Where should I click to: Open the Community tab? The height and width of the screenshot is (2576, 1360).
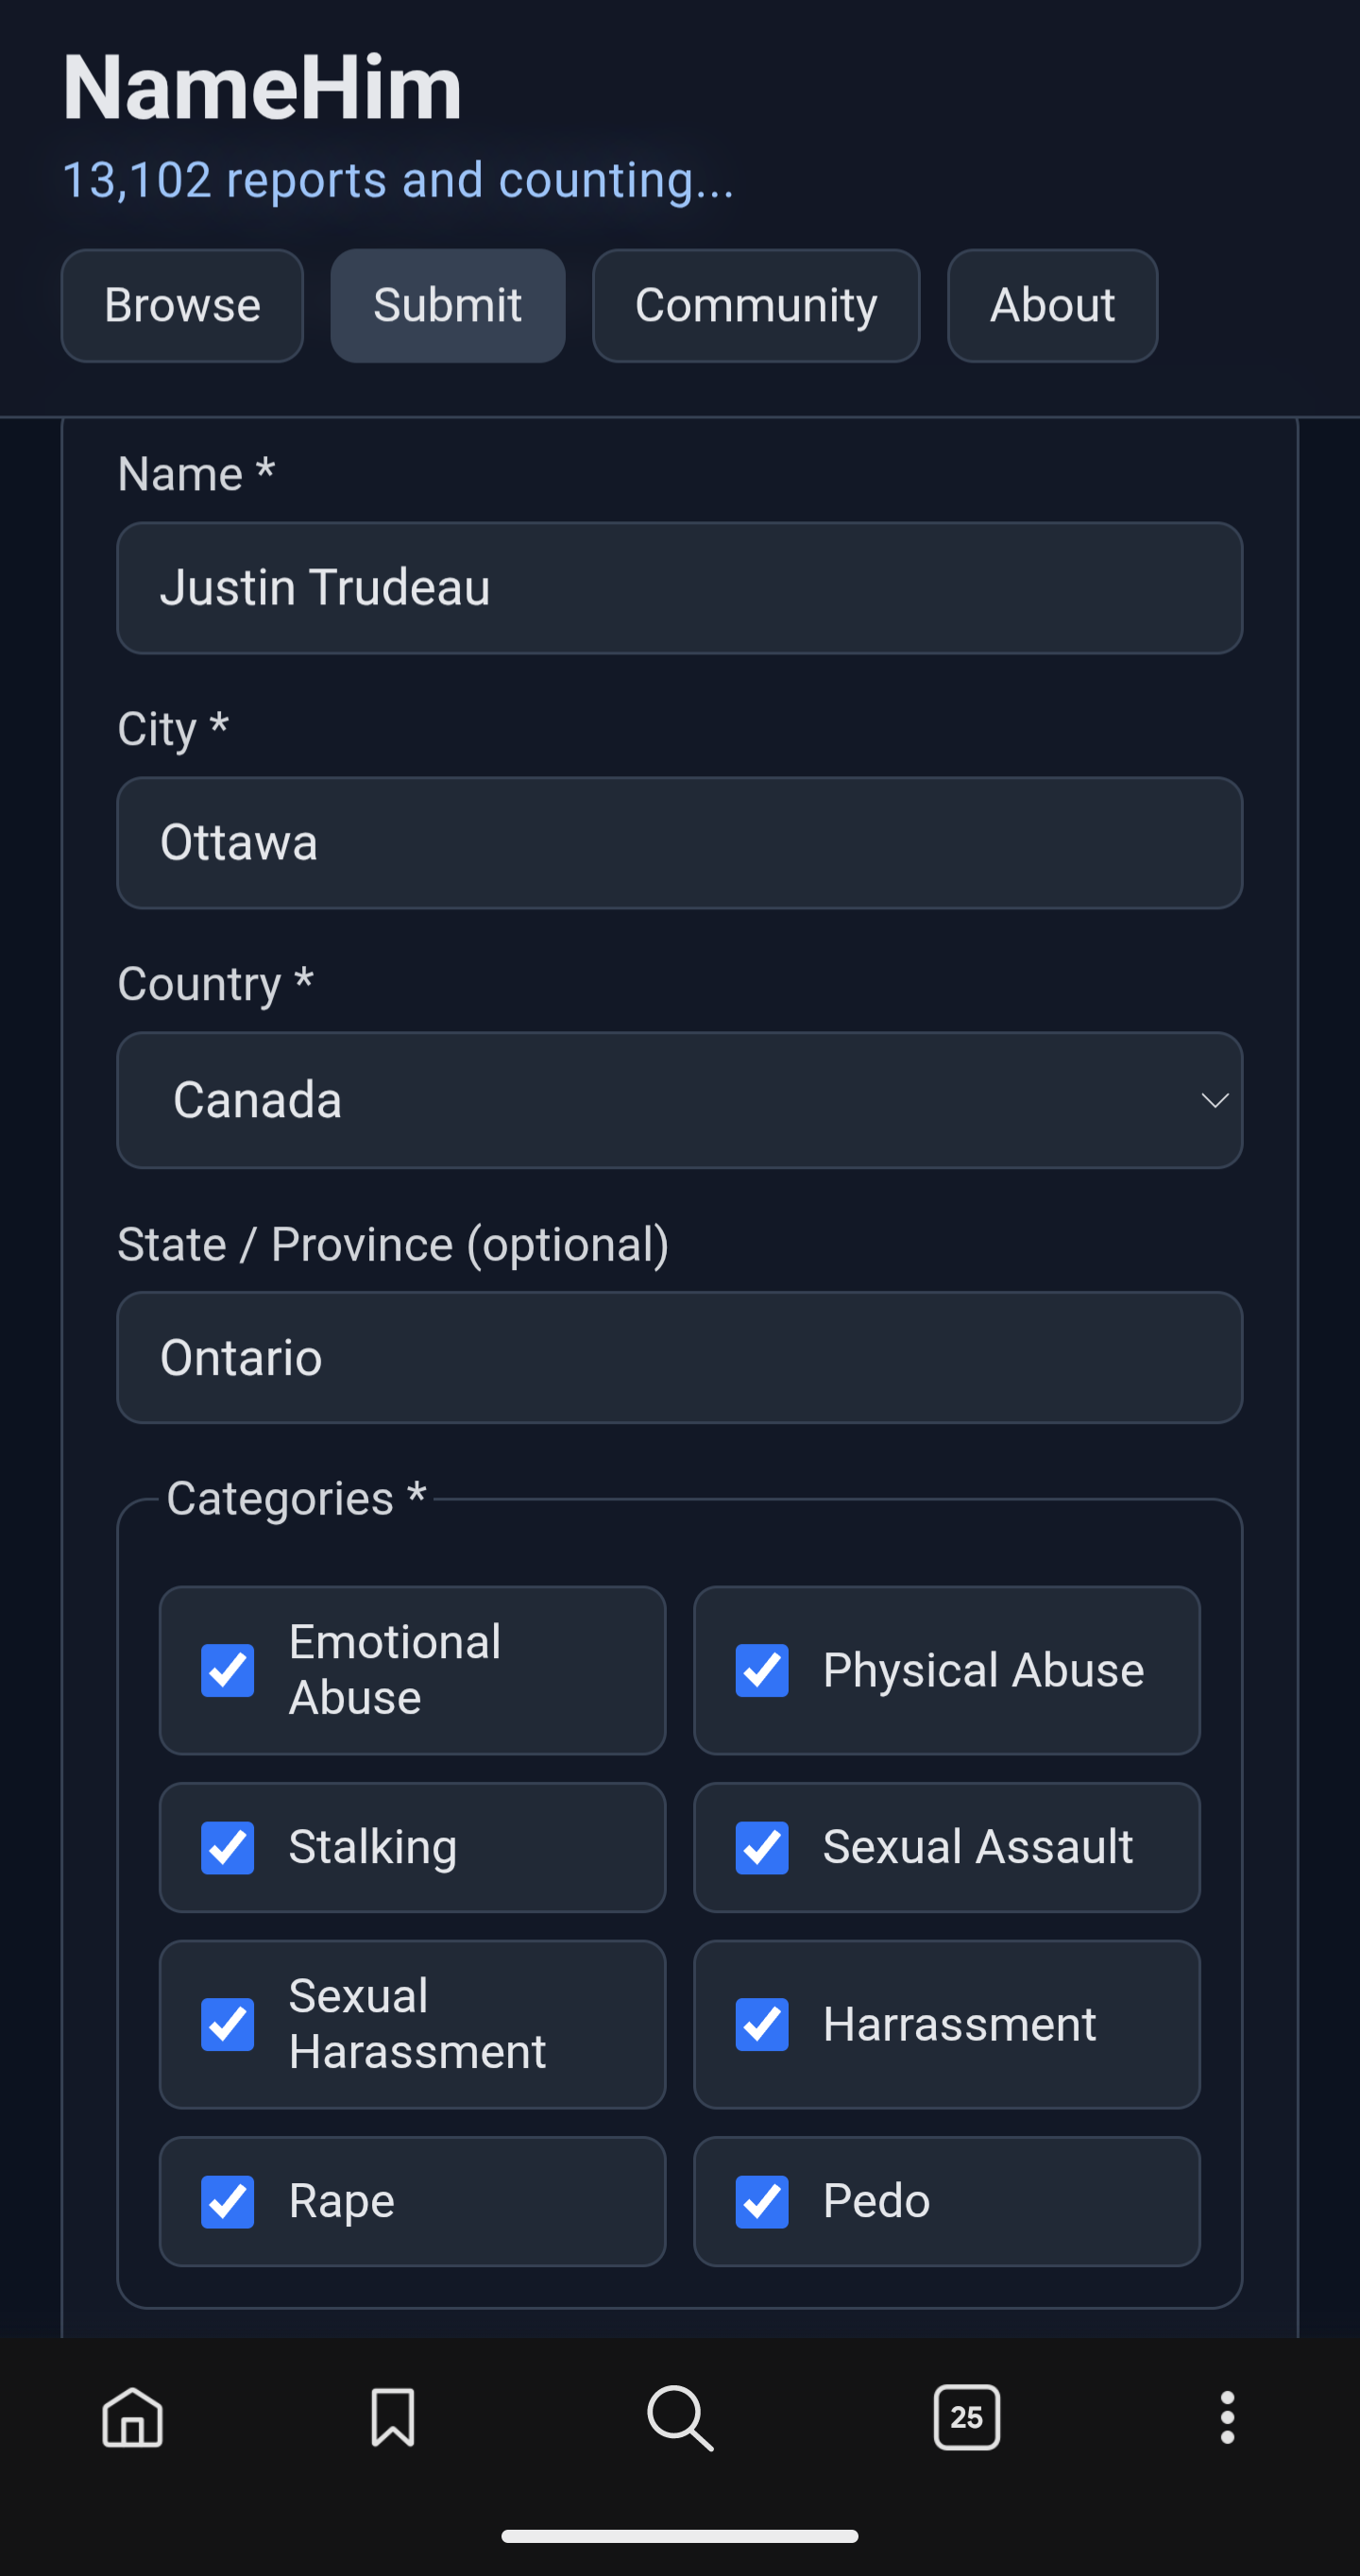[756, 305]
